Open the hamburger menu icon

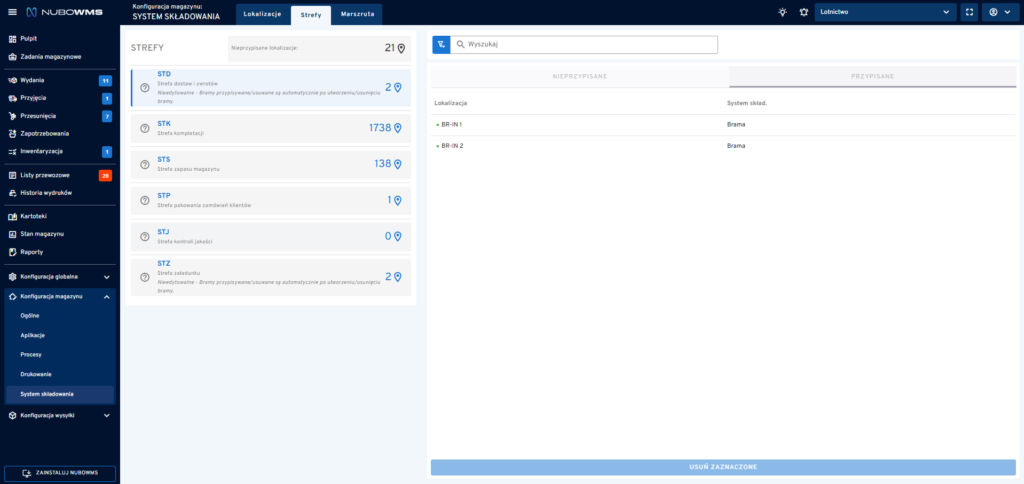coord(12,12)
